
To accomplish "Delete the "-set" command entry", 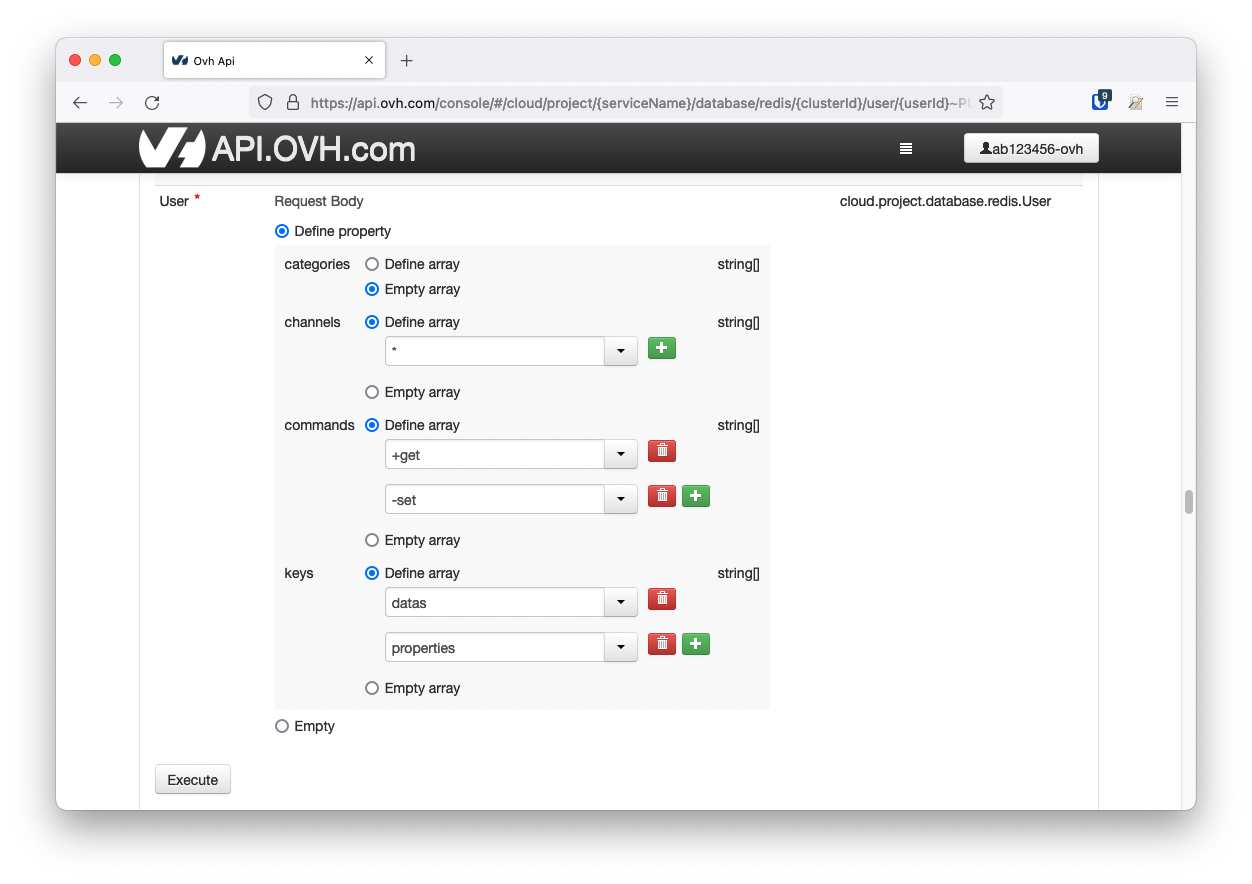I will [661, 496].
